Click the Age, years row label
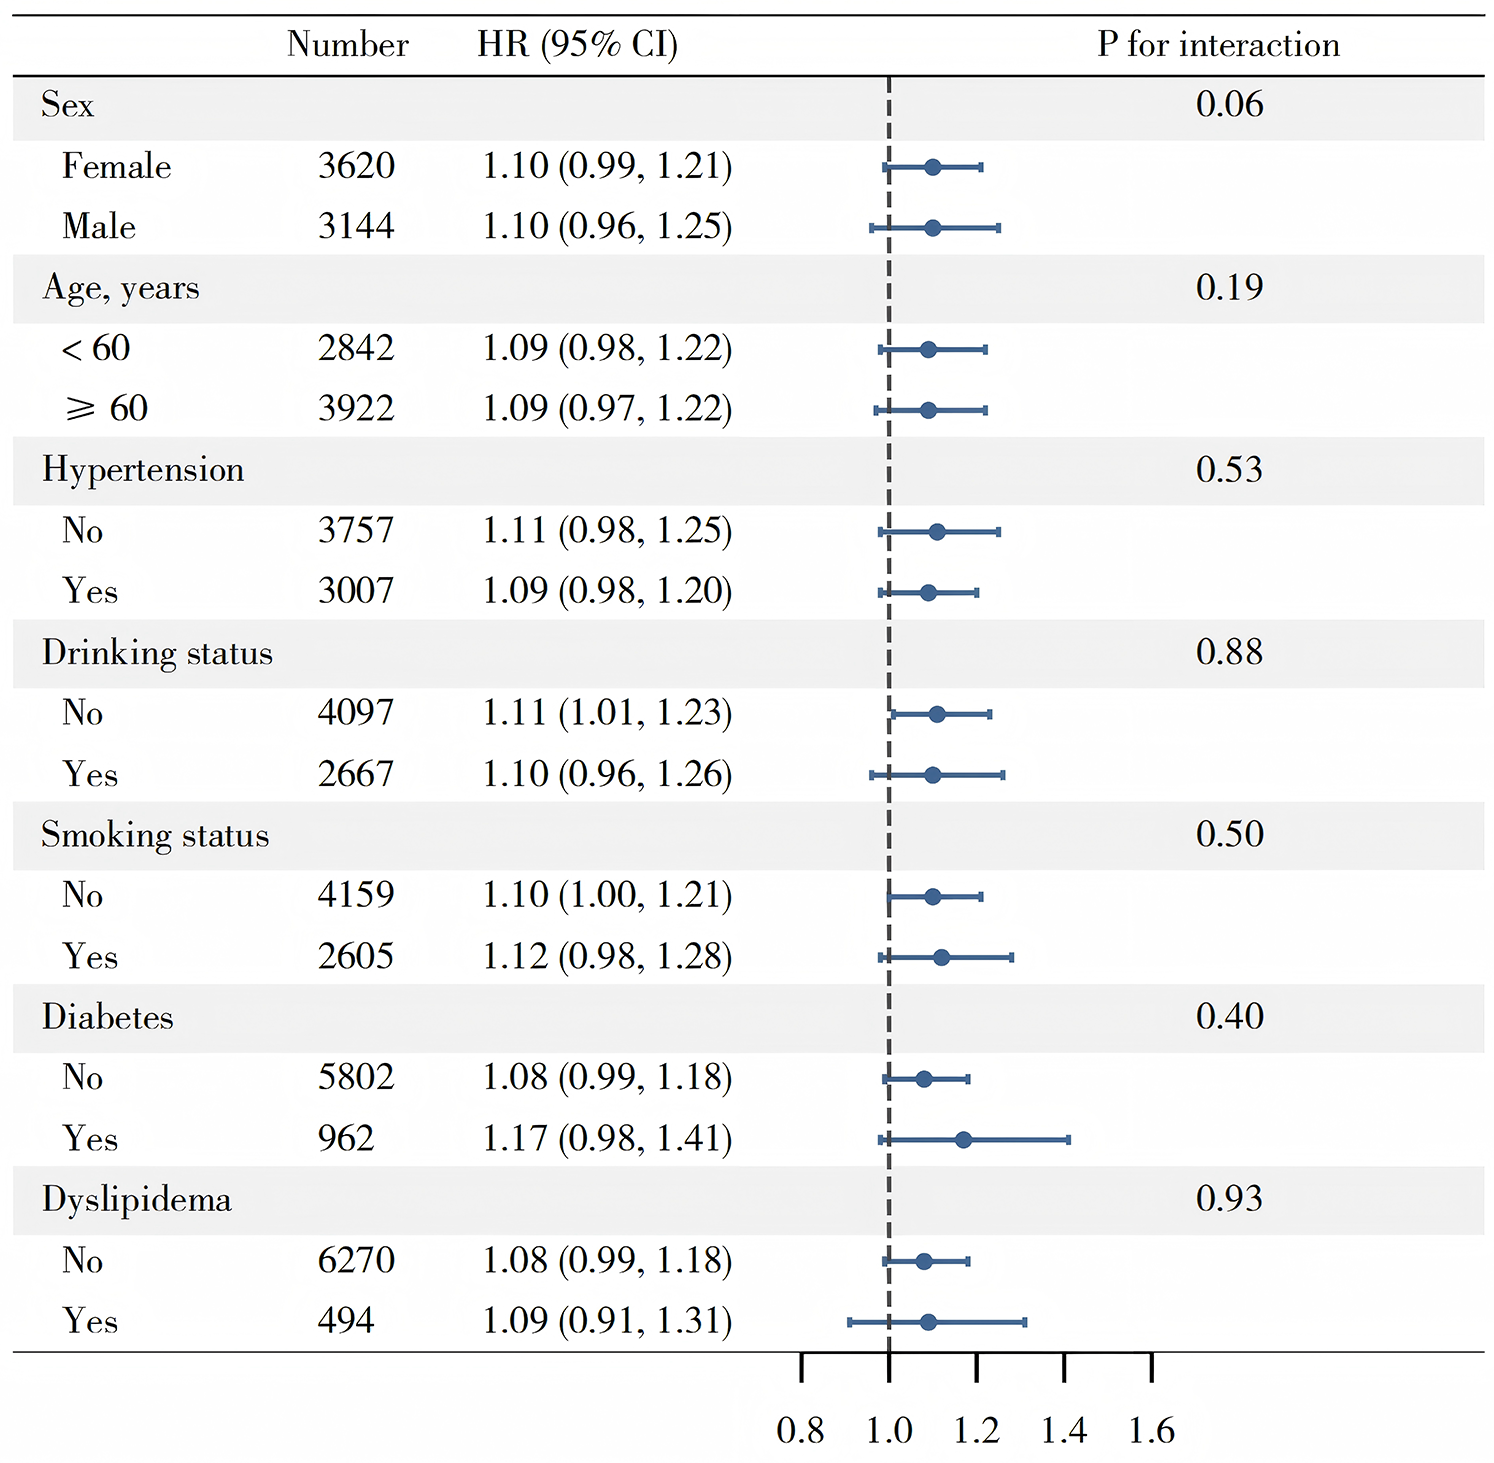The height and width of the screenshot is (1463, 1494). [121, 288]
